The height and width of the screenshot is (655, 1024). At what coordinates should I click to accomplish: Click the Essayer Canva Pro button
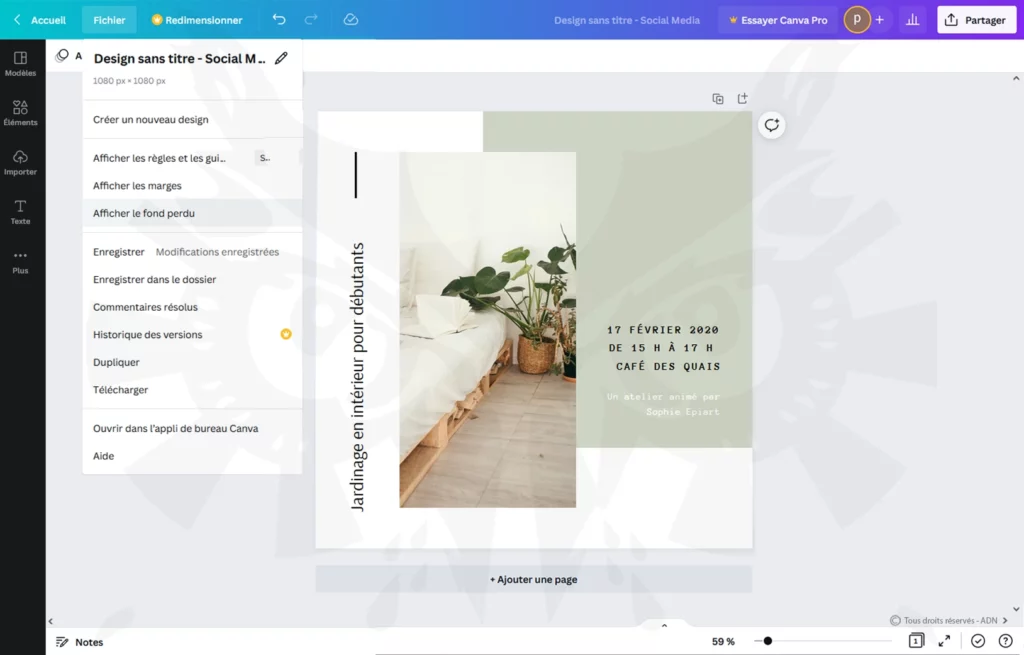click(x=778, y=20)
